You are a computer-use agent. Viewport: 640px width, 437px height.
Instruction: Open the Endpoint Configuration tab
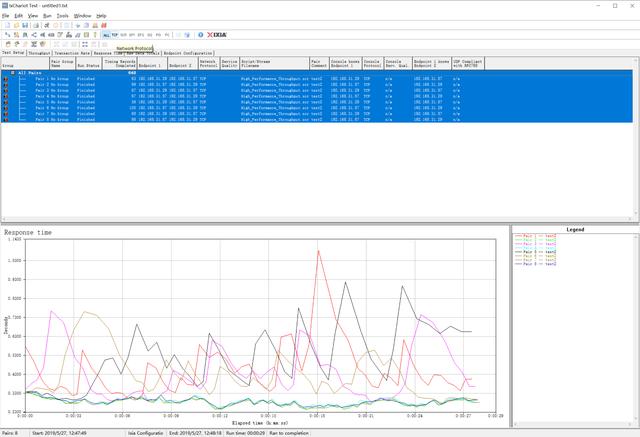[188, 53]
